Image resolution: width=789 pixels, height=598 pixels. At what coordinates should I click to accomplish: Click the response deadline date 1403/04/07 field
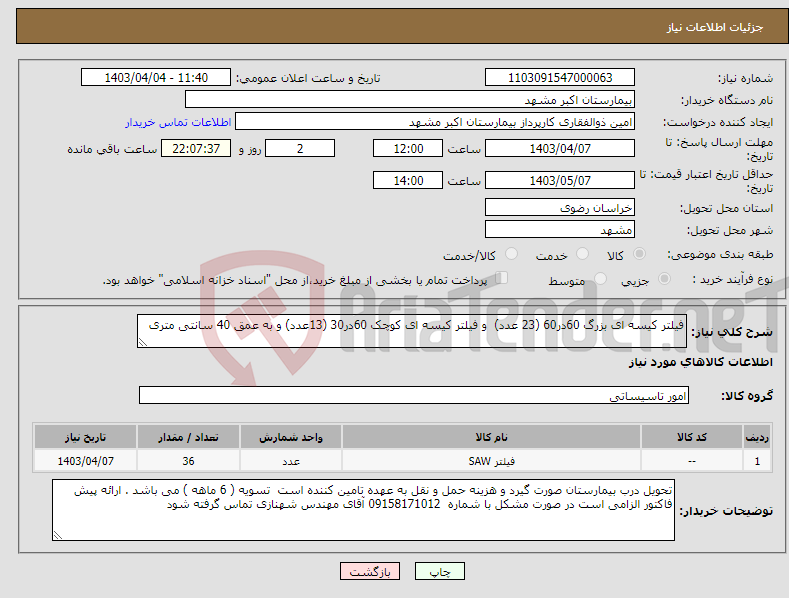coord(560,148)
